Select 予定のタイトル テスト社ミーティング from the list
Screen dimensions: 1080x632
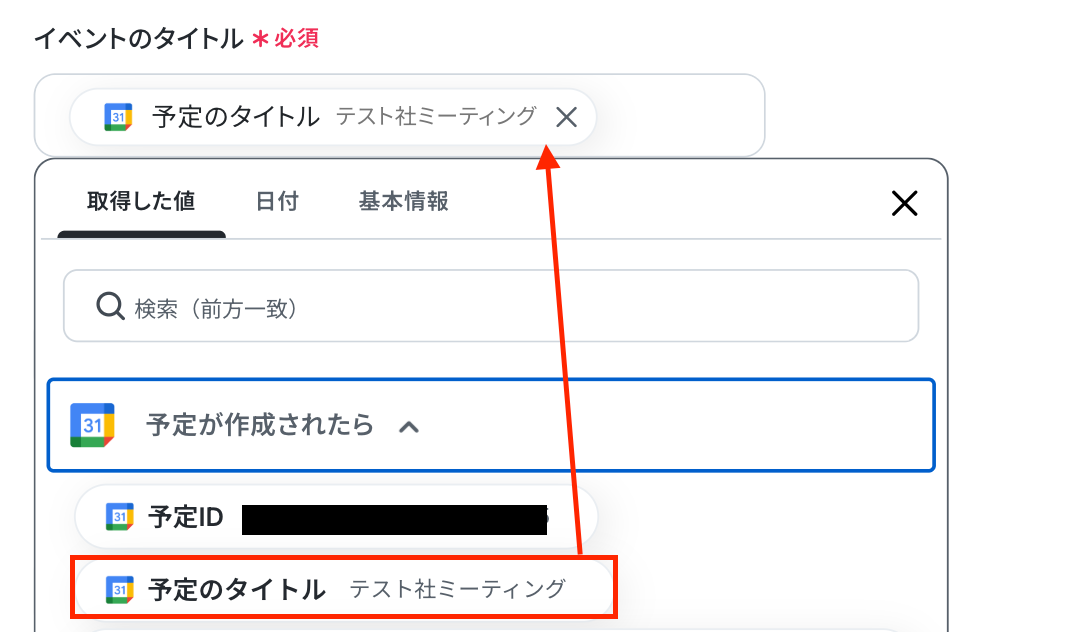pos(344,589)
